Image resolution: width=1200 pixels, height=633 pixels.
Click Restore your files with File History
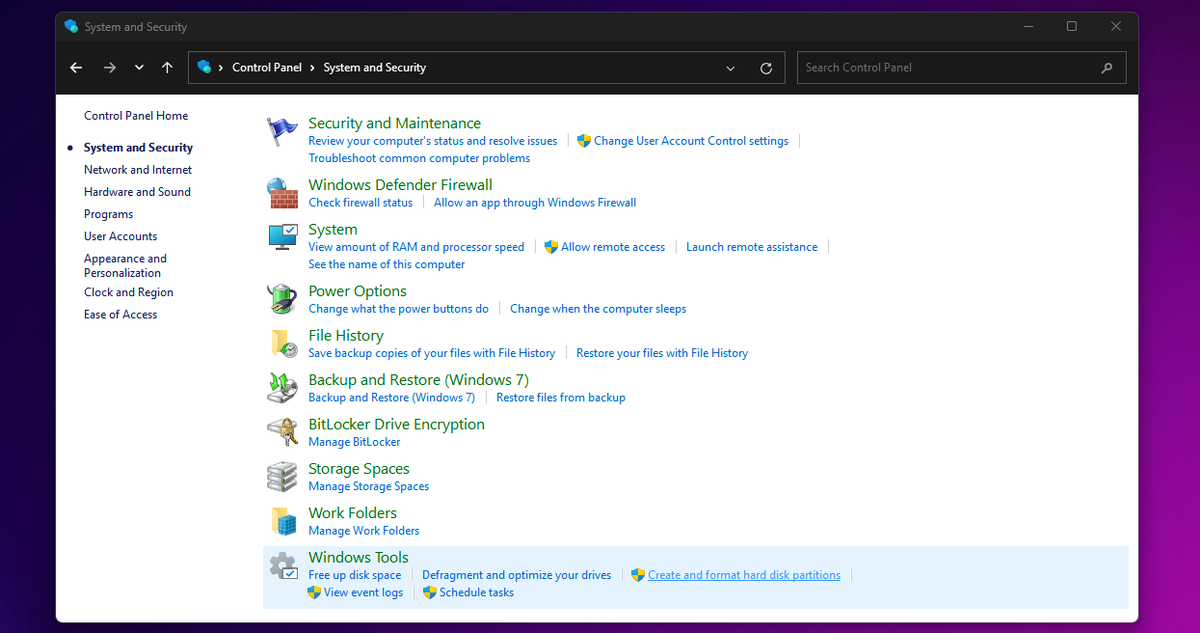tap(662, 353)
